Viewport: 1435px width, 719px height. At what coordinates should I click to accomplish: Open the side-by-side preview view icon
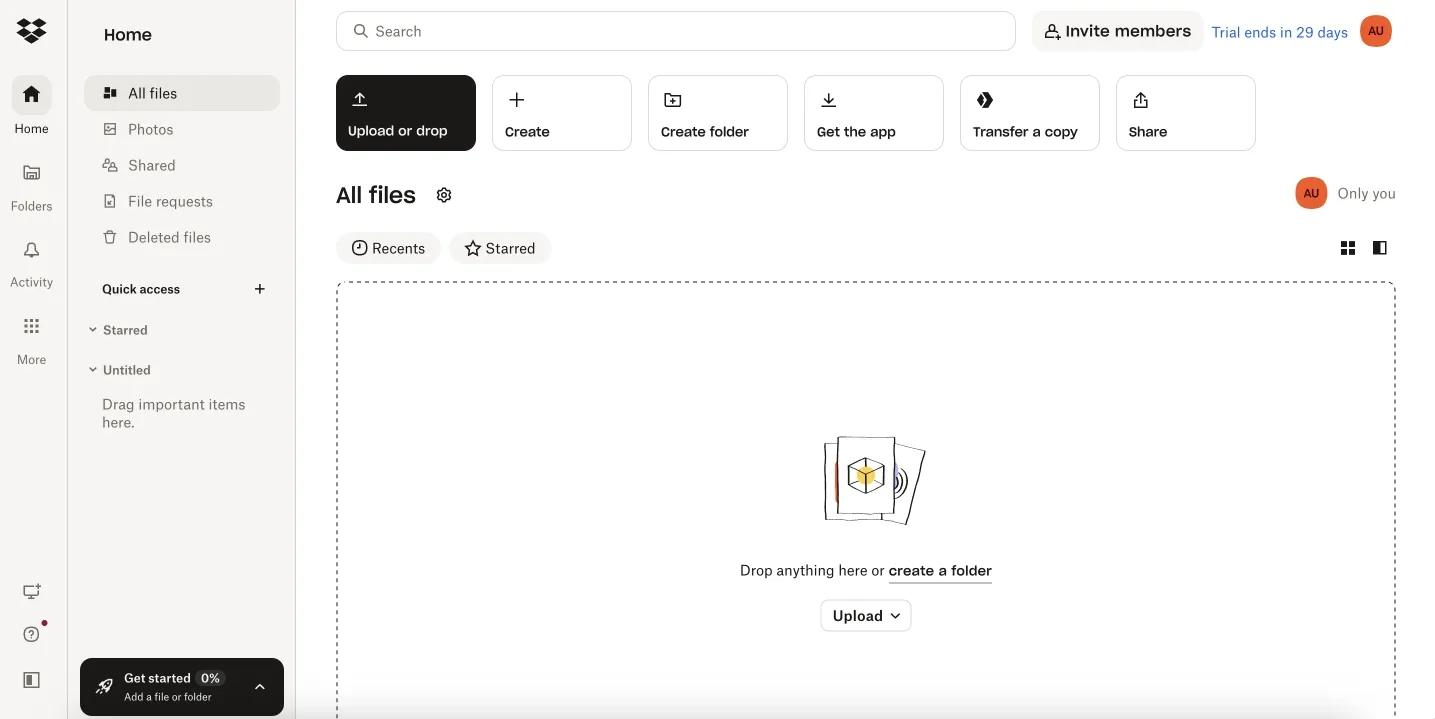[x=1379, y=247]
